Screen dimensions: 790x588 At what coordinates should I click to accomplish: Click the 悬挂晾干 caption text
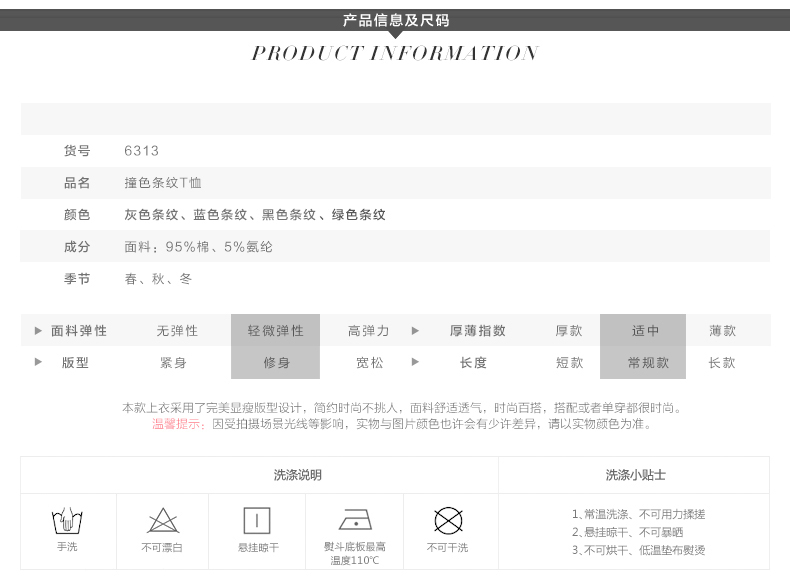(x=258, y=547)
